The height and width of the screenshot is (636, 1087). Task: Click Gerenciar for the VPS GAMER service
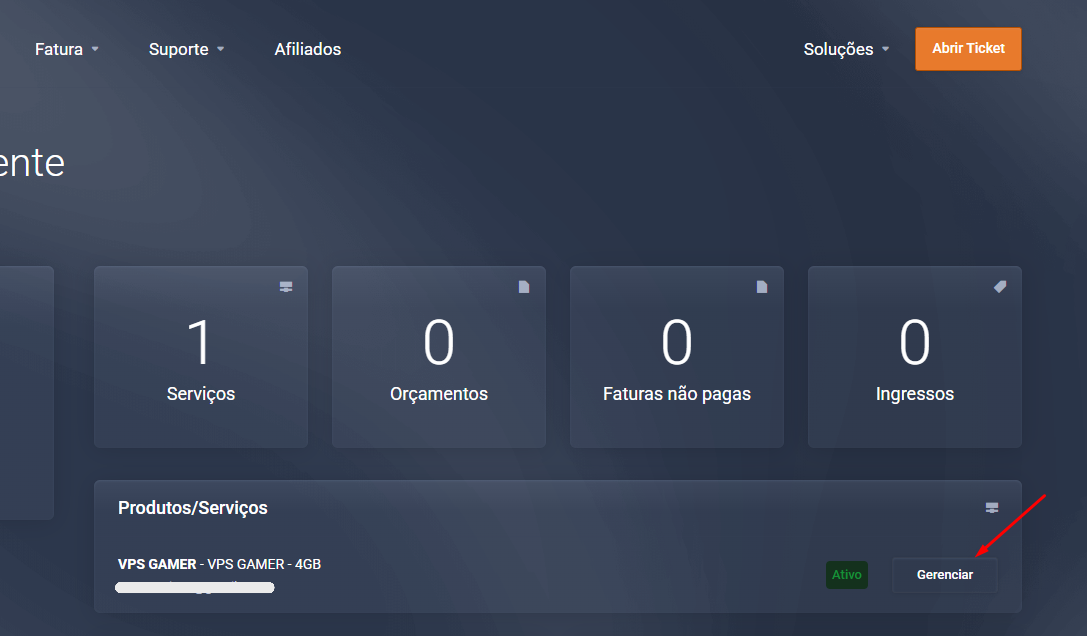[944, 574]
